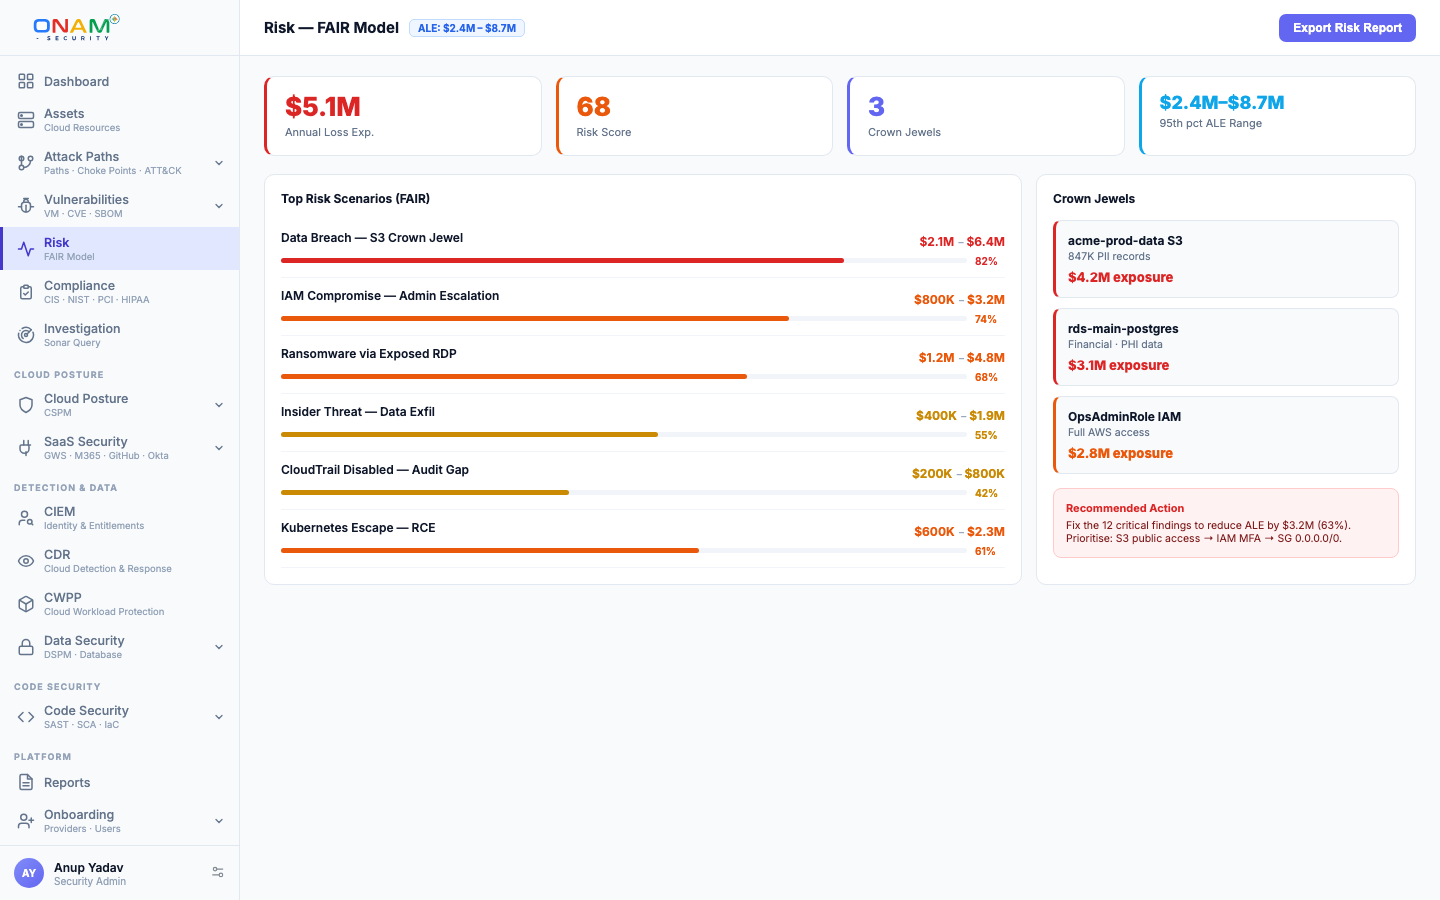Viewport: 1440px width, 900px height.
Task: Click the Attack Paths branch icon
Action: (x=26, y=163)
